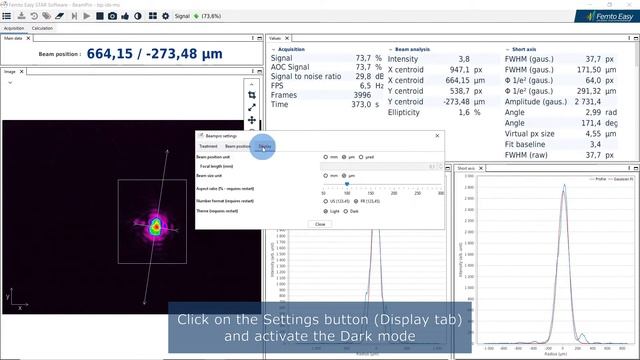Click the Amplitude (gaus.) row

click(x=561, y=102)
